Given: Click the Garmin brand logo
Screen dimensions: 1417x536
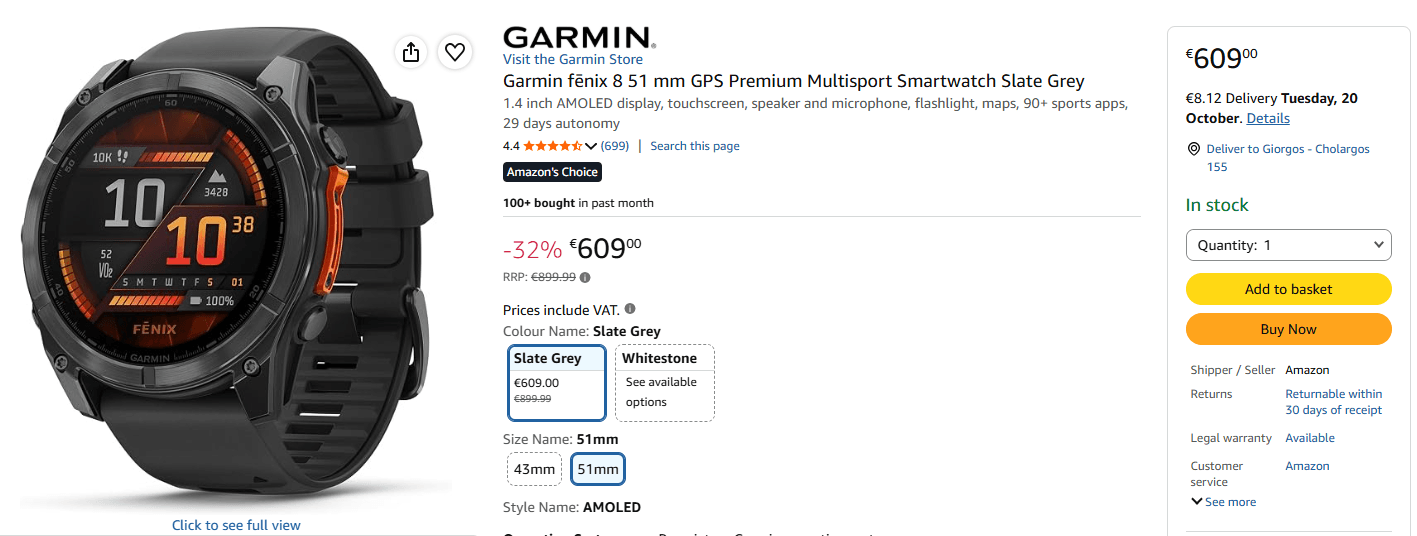Looking at the screenshot, I should [x=579, y=38].
